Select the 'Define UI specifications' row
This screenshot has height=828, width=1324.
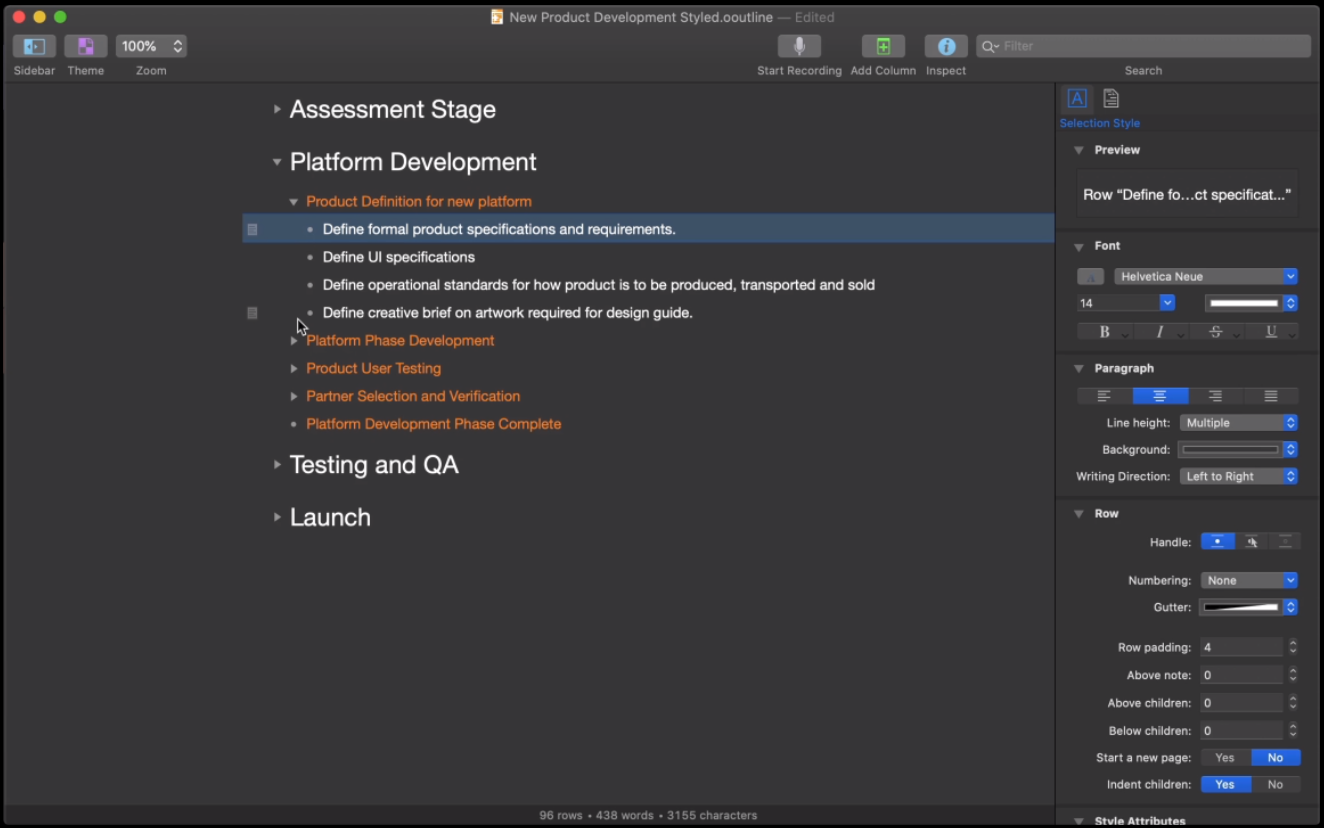click(x=648, y=257)
